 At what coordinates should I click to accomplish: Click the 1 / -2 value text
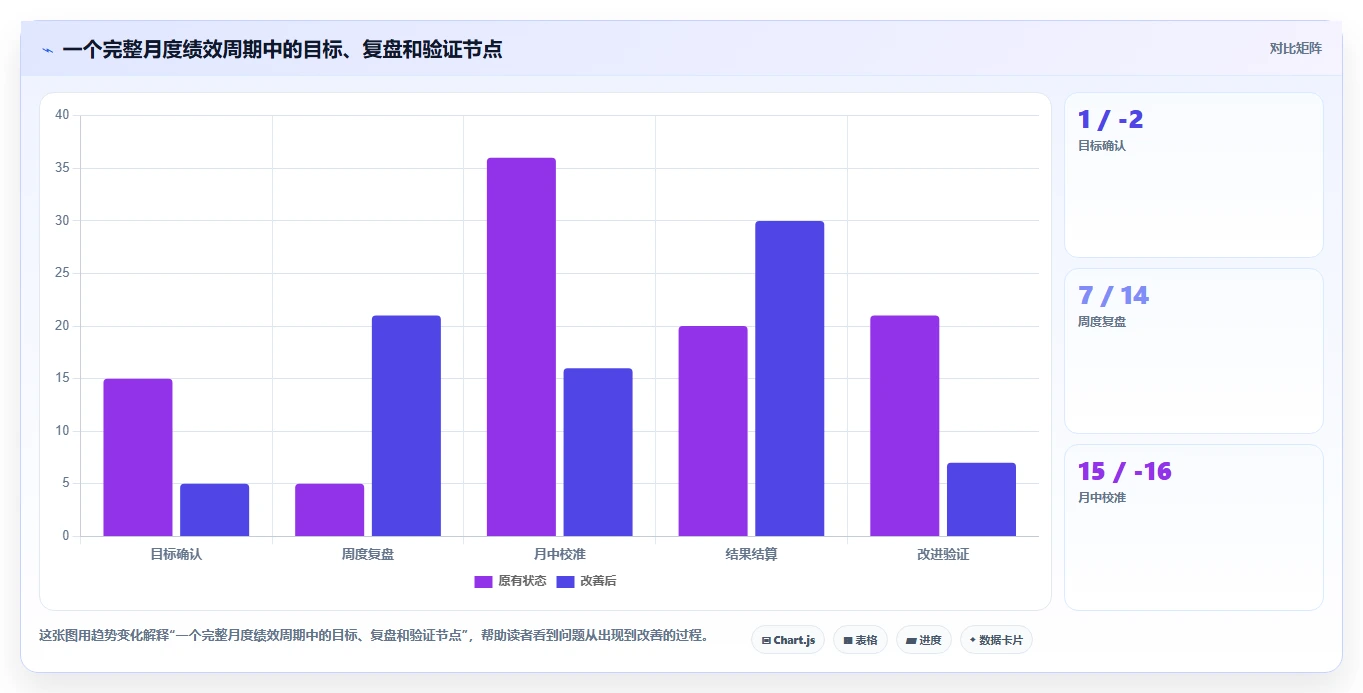click(1111, 120)
